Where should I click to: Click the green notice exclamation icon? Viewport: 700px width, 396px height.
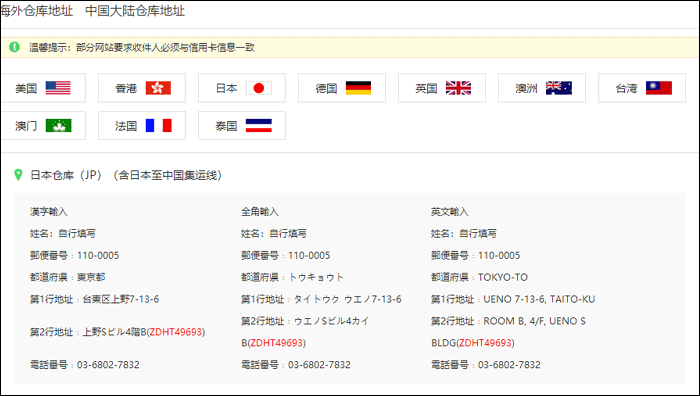[14, 47]
